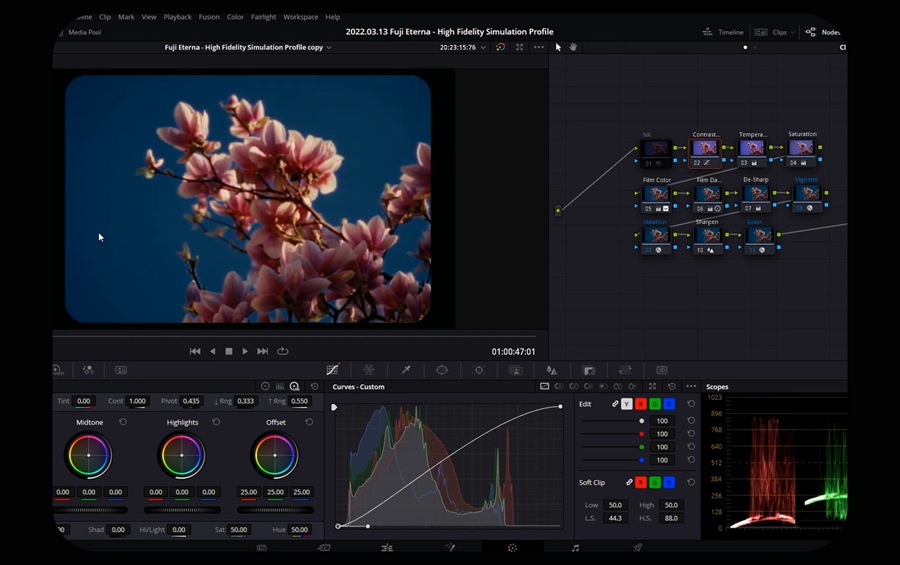The image size is (900, 565).
Task: Open the Tracker palette
Action: coord(479,370)
